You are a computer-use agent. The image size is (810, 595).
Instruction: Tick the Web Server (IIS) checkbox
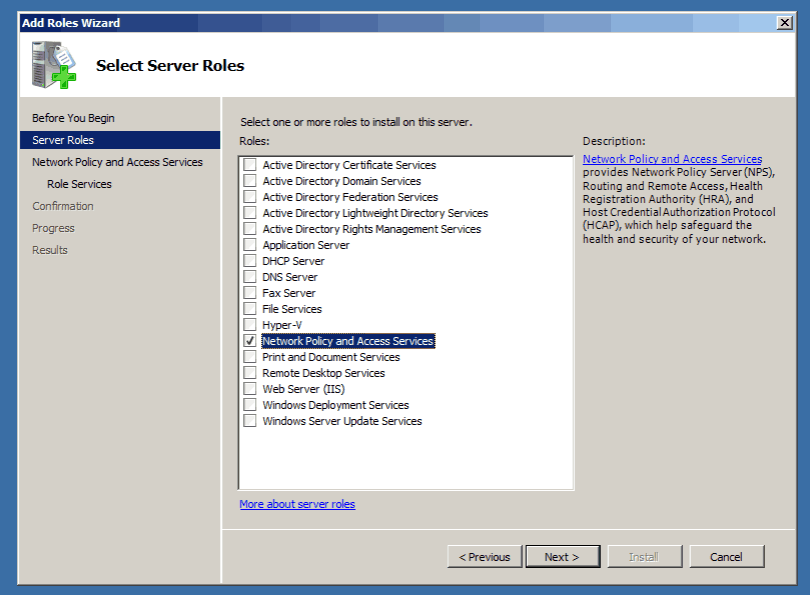click(250, 389)
